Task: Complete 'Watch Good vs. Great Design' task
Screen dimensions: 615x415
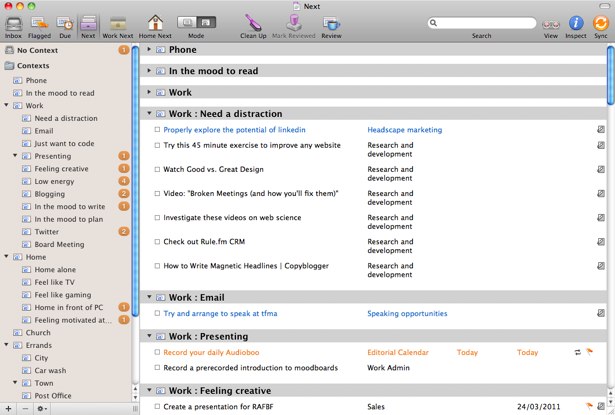Action: (x=157, y=169)
